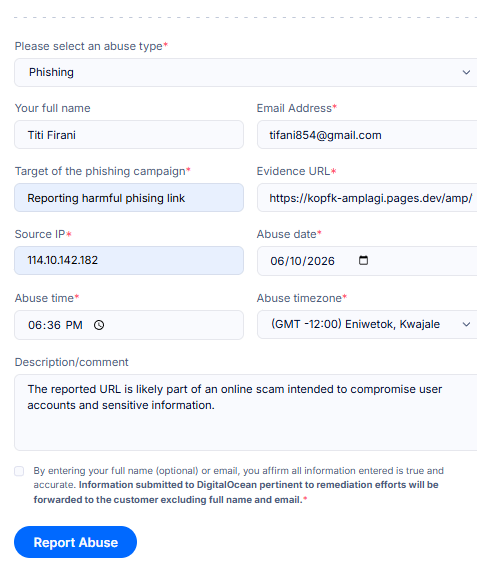Submit the form with Report Abuse button
Screen dimensions: 477x576
click(75, 542)
